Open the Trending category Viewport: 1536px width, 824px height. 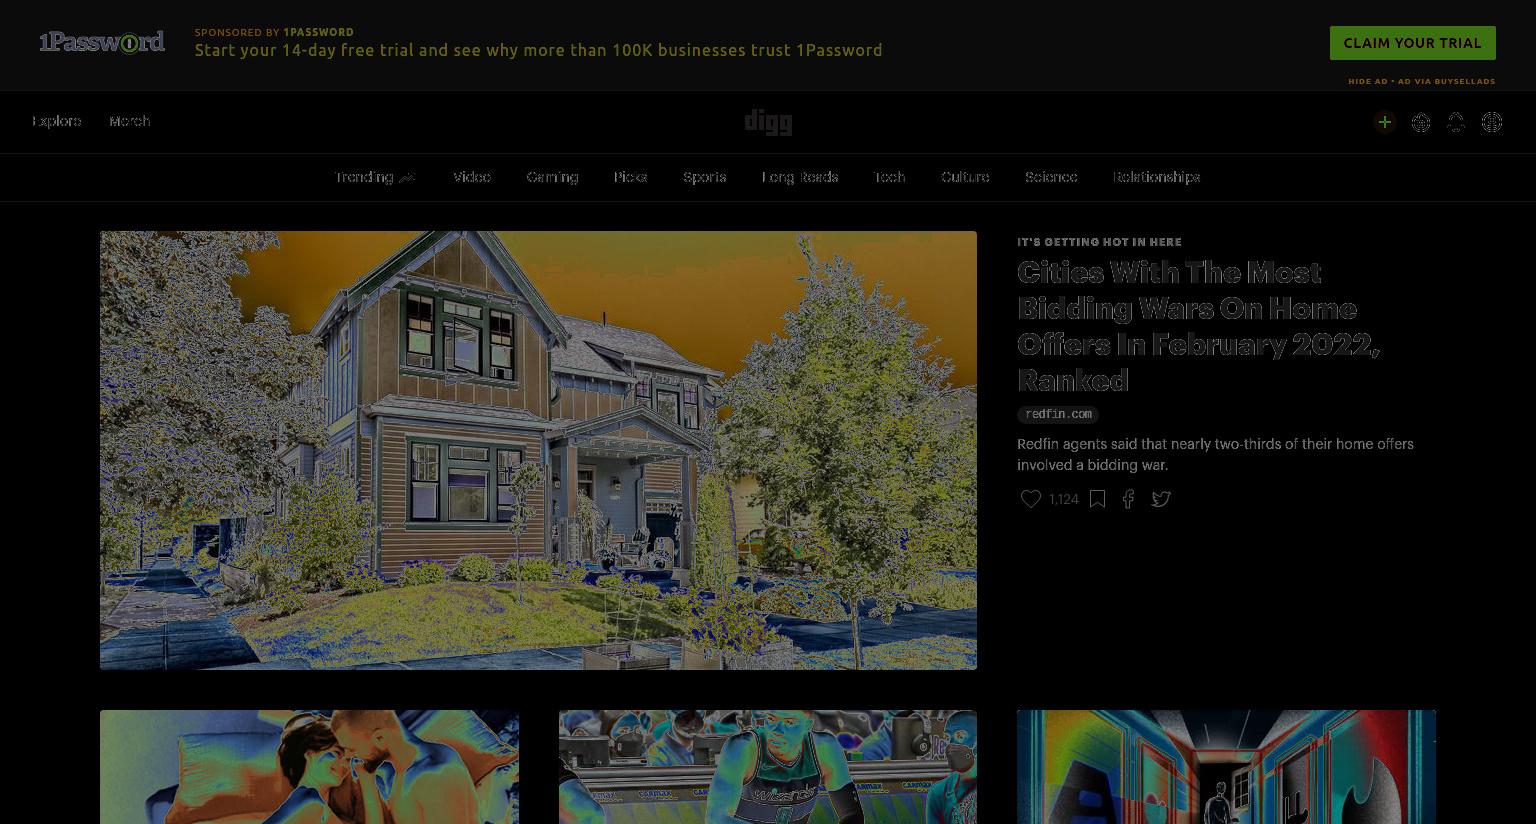(375, 177)
